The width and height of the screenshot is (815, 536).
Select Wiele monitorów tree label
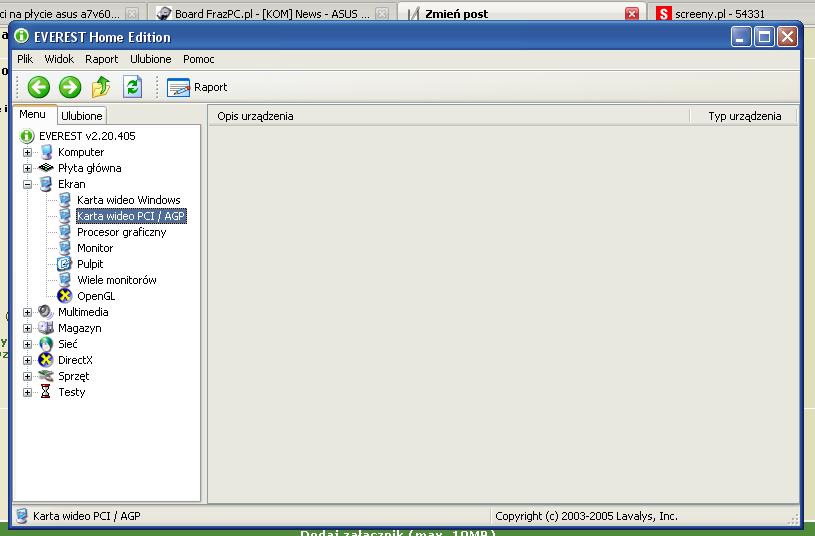116,280
